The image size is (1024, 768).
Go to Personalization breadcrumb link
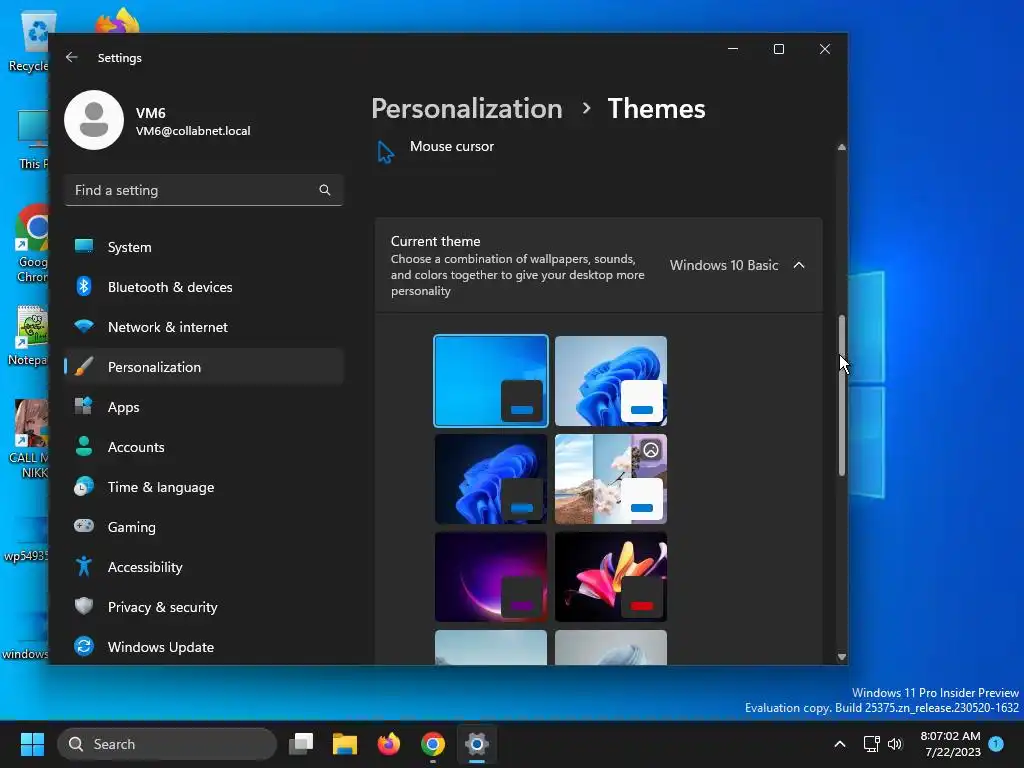tap(466, 108)
